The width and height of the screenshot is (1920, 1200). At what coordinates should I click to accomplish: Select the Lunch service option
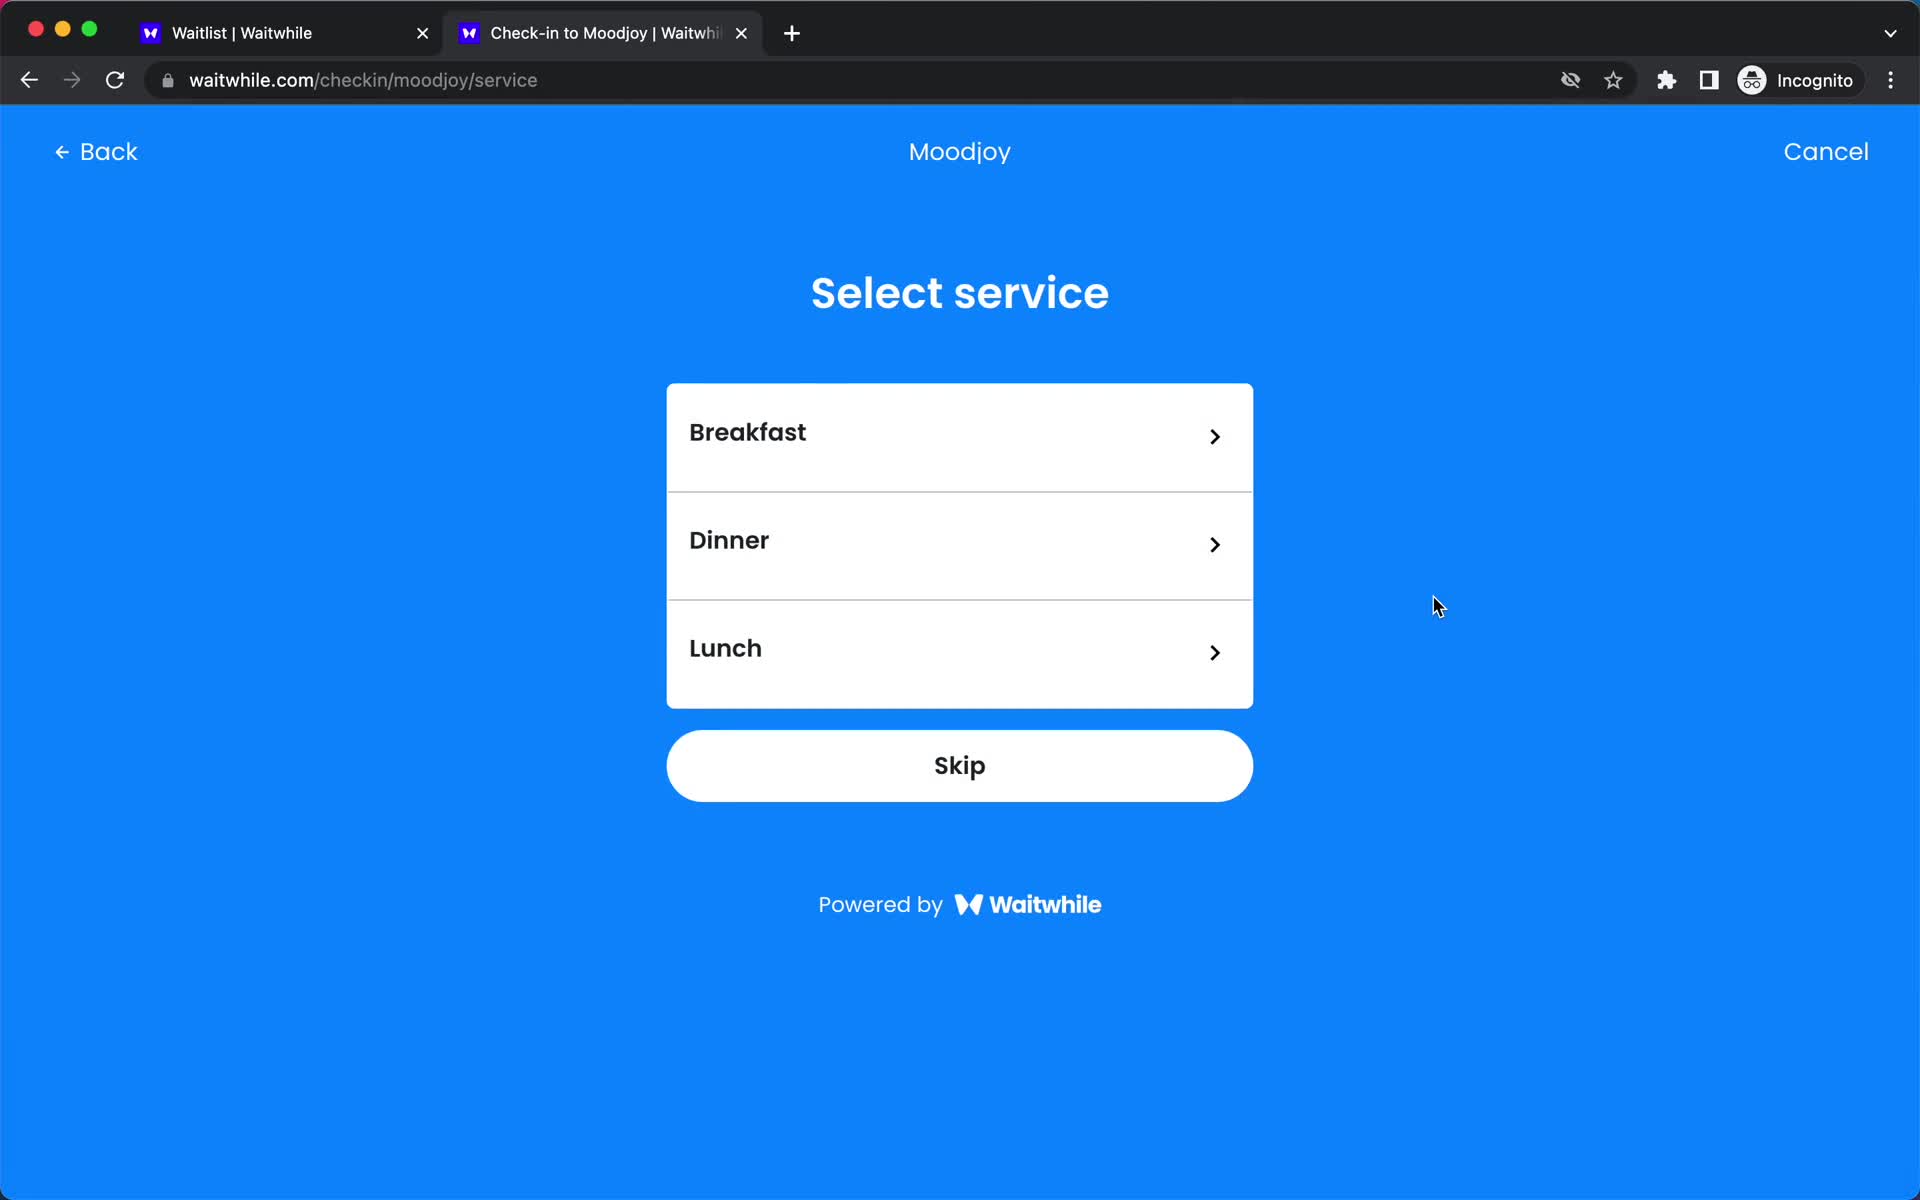coord(959,647)
